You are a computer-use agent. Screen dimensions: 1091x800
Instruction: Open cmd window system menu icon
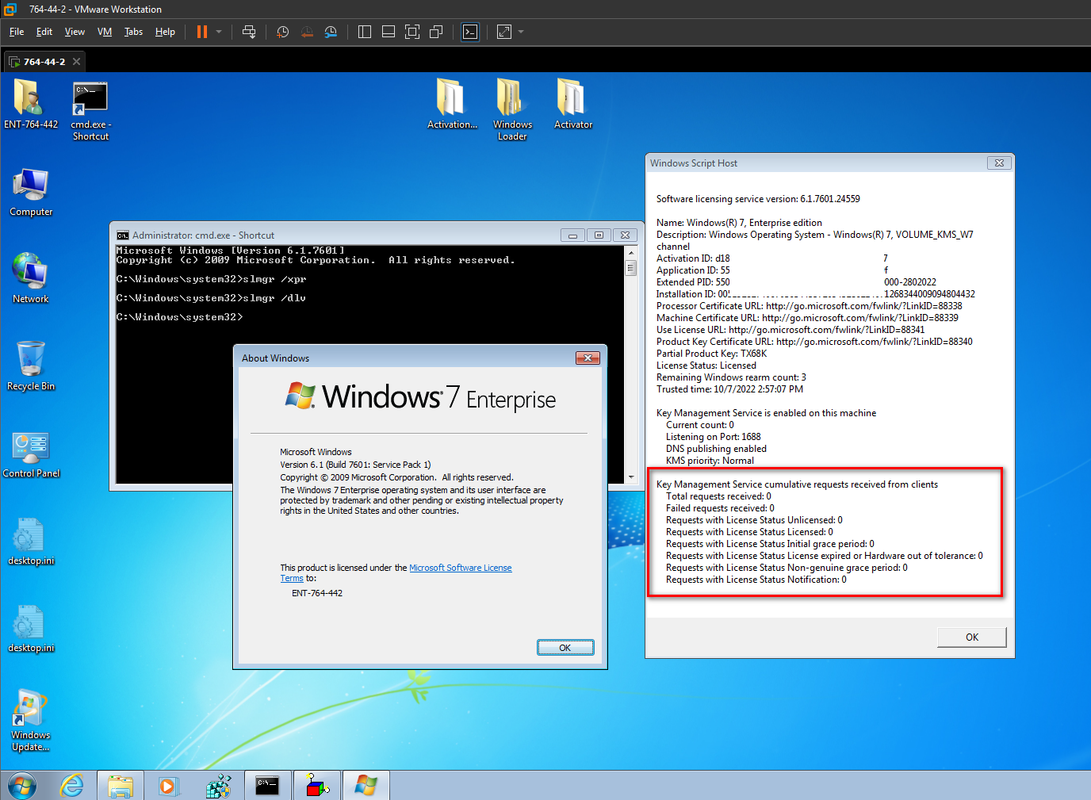pyautogui.click(x=122, y=235)
